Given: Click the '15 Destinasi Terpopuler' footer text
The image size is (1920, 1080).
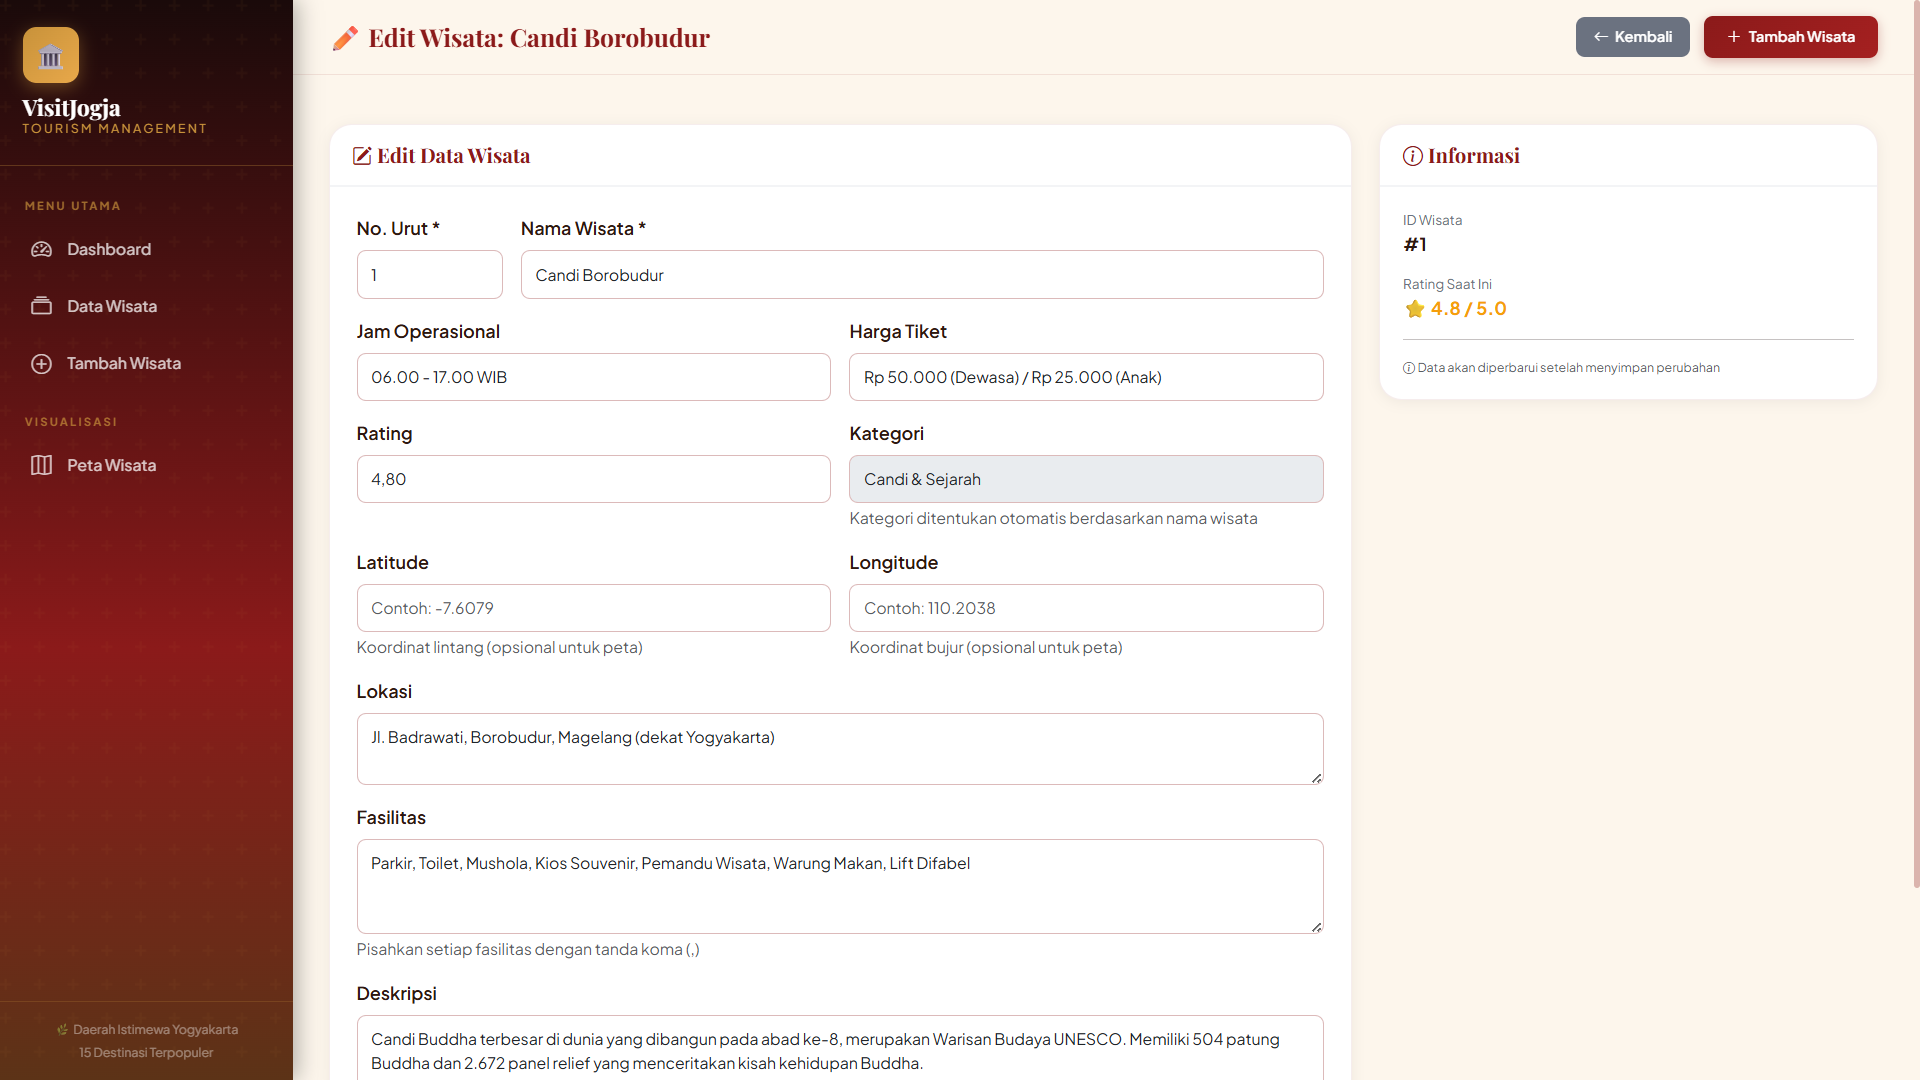Looking at the screenshot, I should 146,1052.
